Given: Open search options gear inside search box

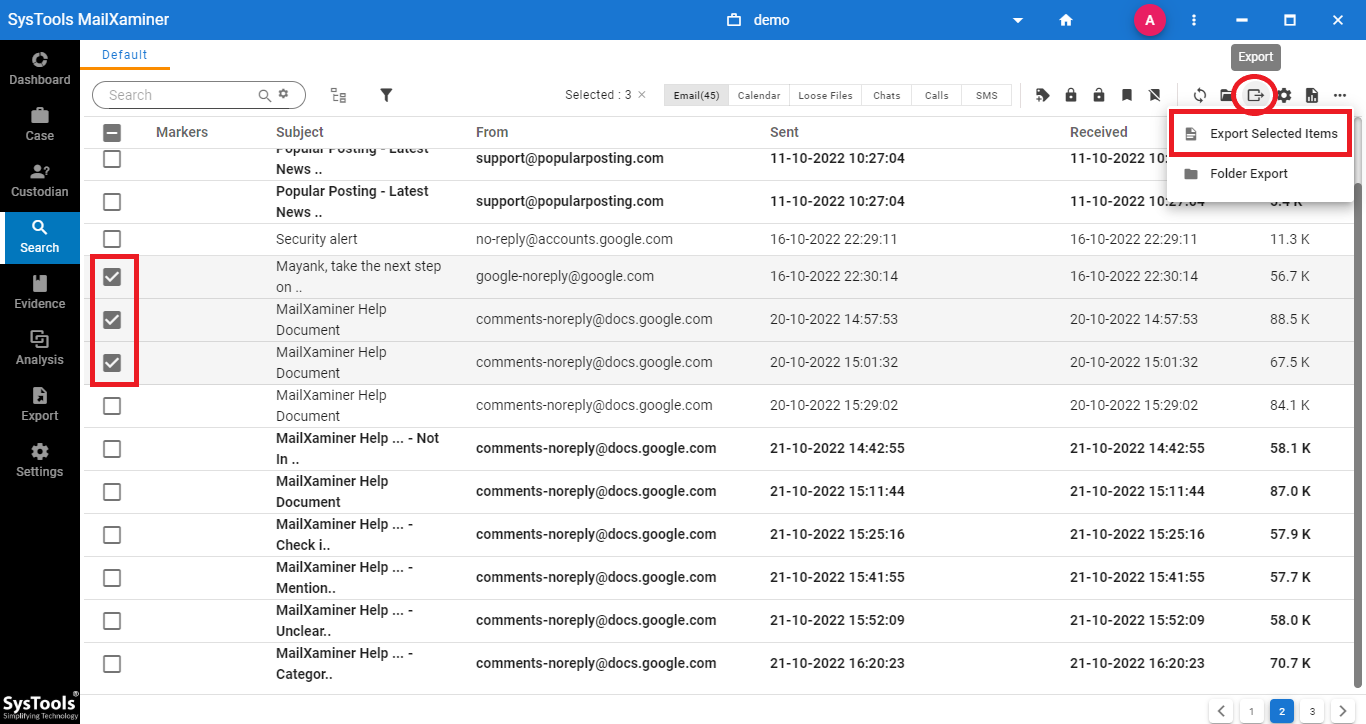Looking at the screenshot, I should tap(284, 94).
